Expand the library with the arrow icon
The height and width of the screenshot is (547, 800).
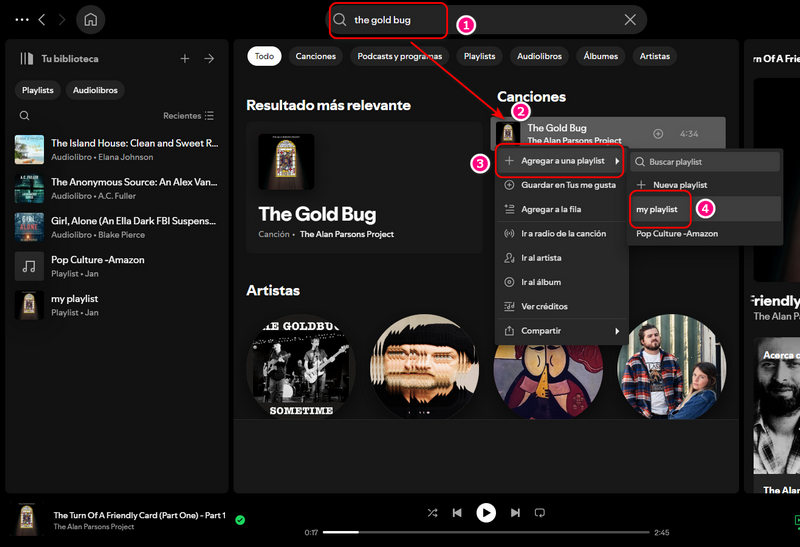[209, 59]
